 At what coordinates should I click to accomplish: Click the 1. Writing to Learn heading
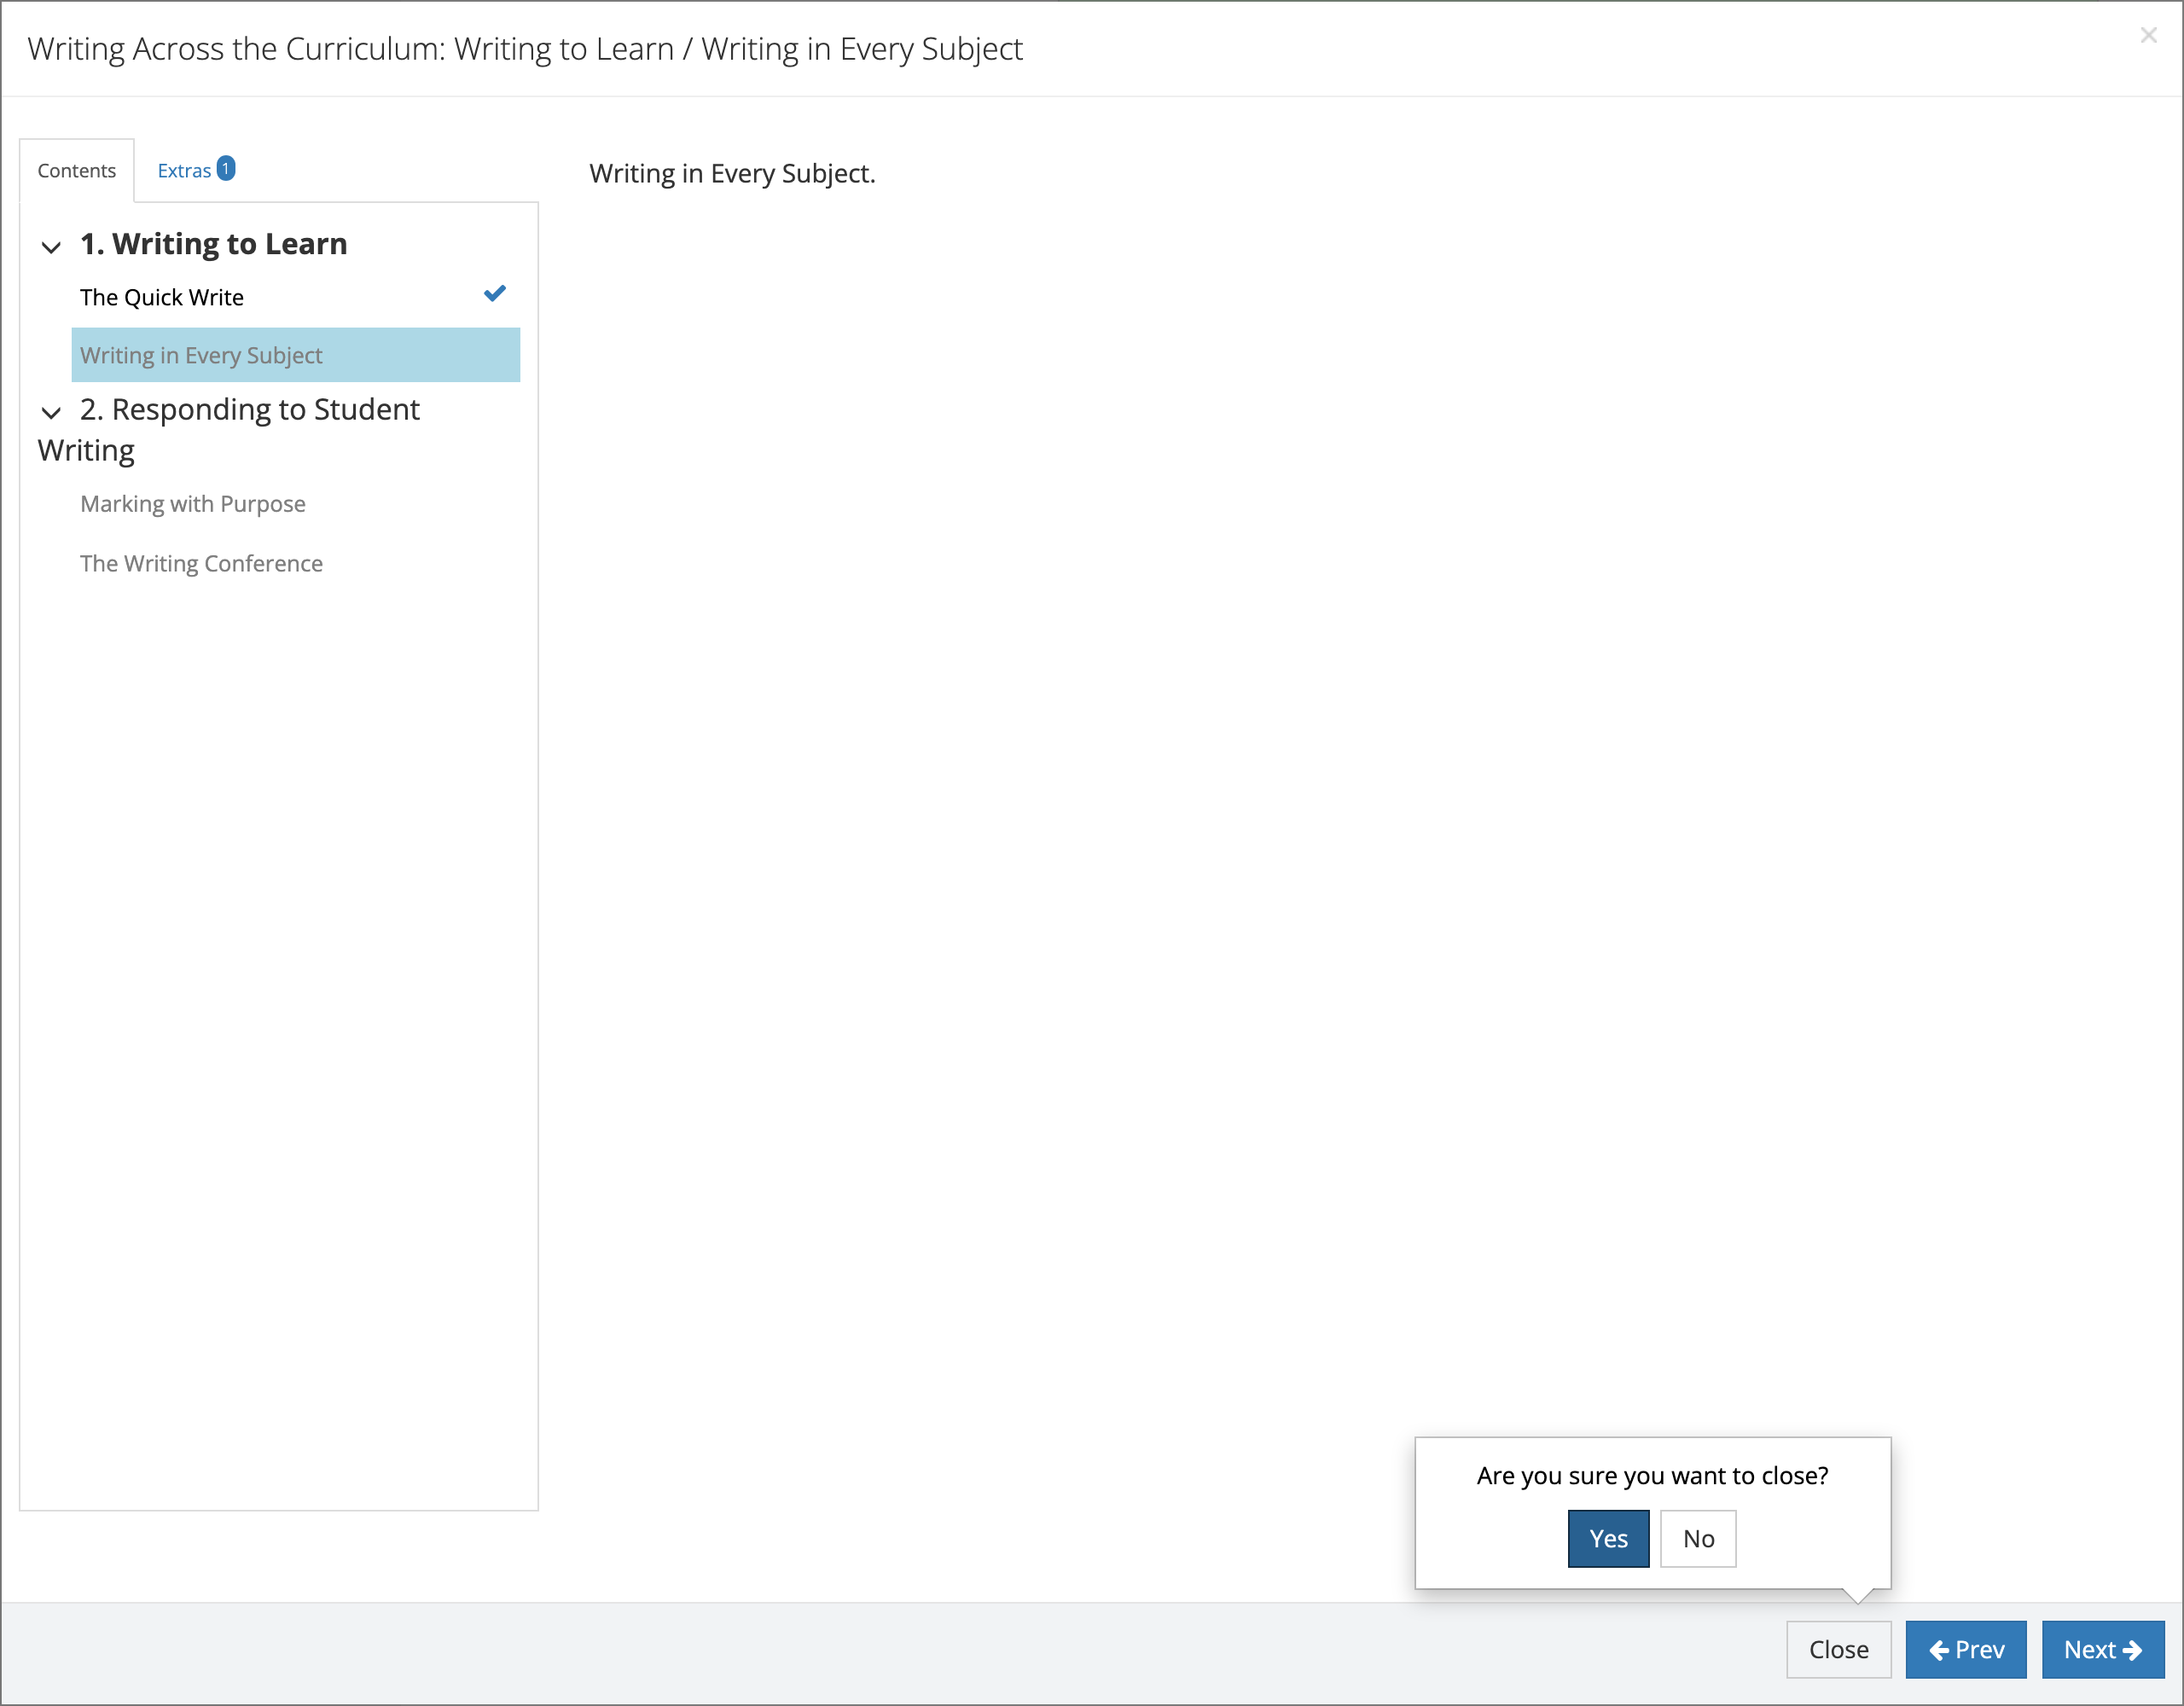tap(214, 244)
